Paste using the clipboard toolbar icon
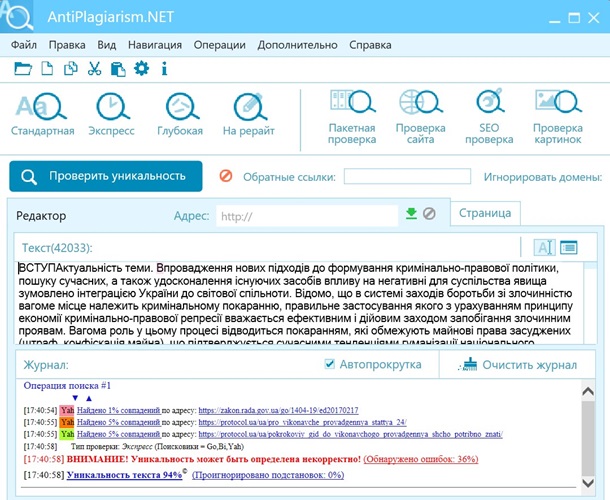 (118, 69)
